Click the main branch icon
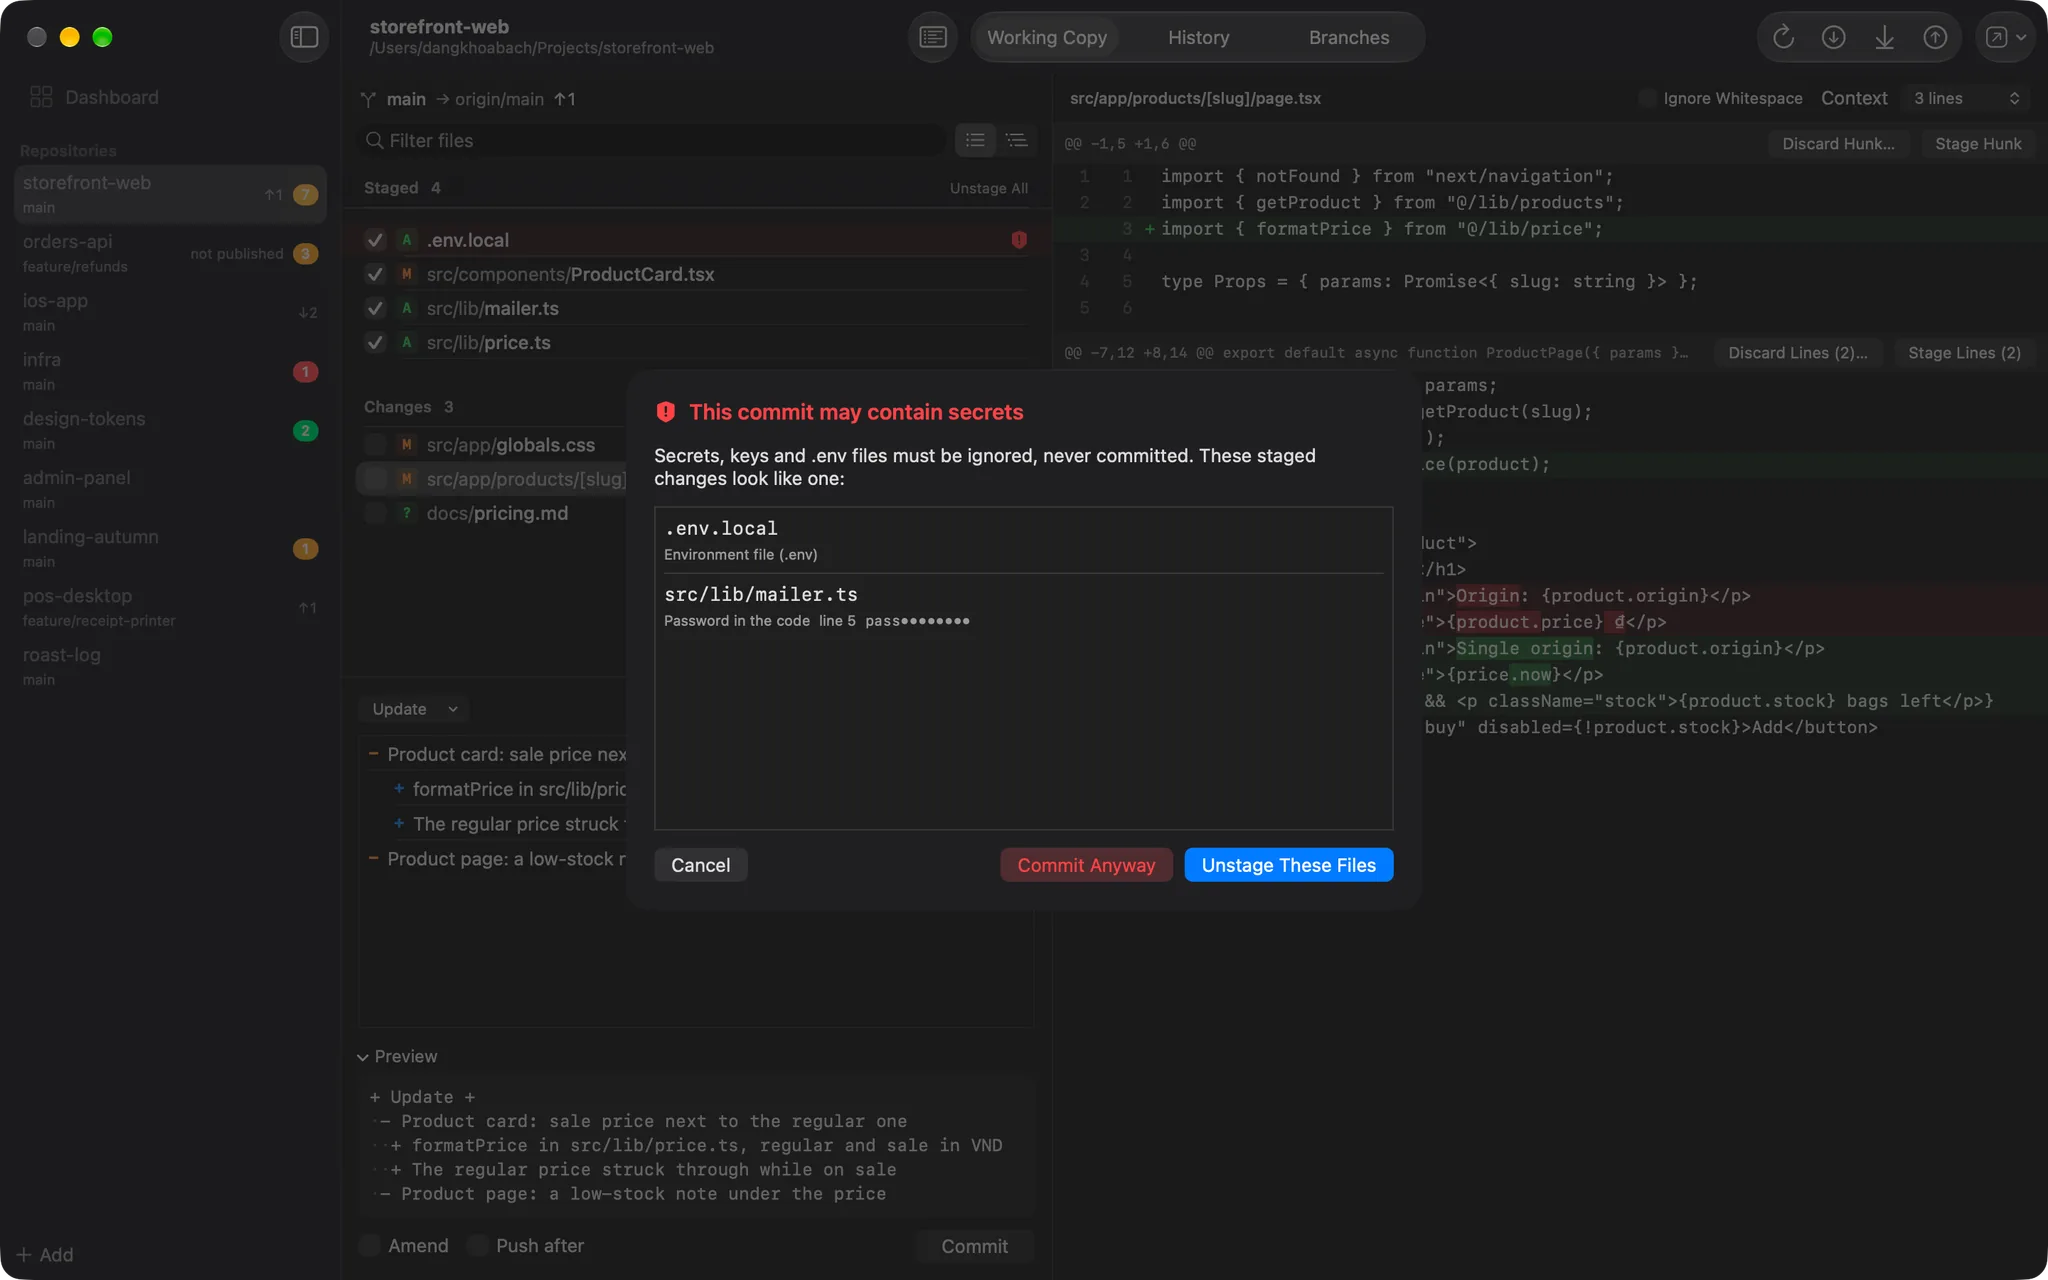The width and height of the screenshot is (2048, 1280). [x=368, y=99]
